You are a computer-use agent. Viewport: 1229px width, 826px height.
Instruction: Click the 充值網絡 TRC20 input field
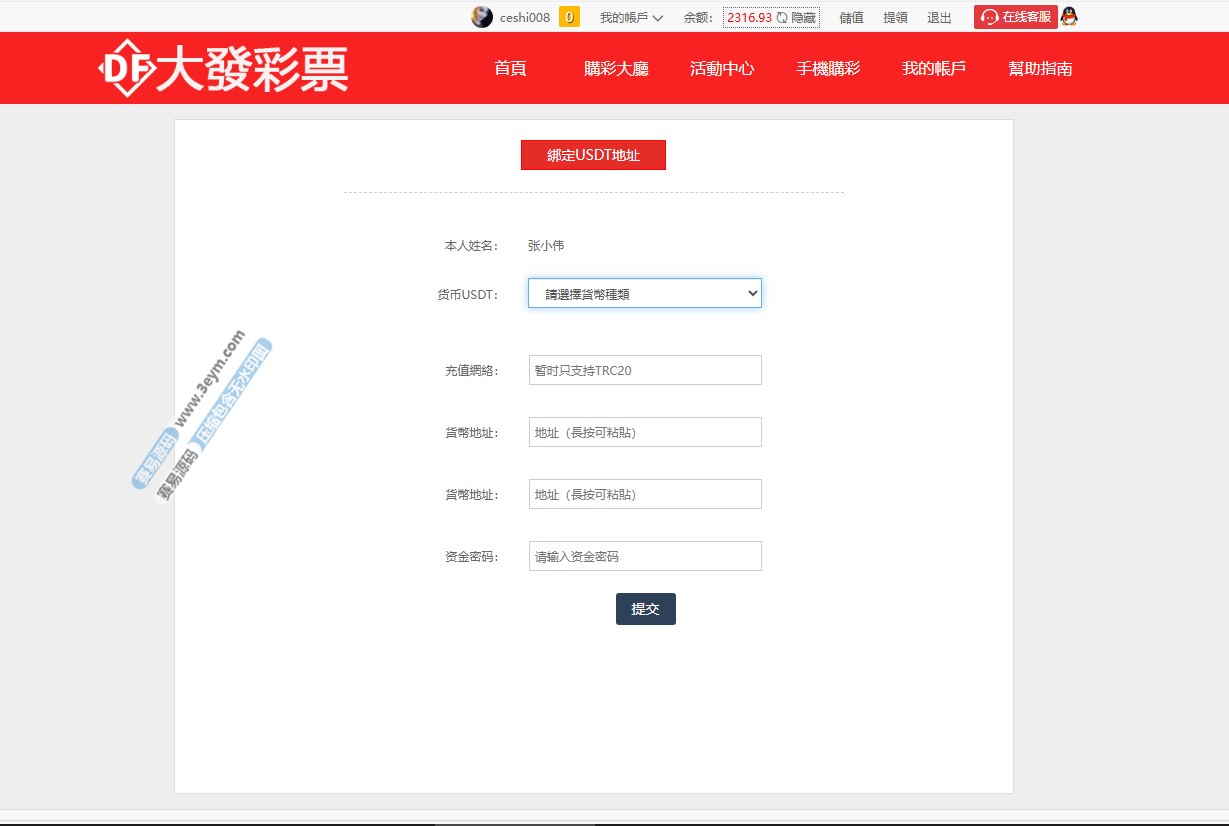645,370
